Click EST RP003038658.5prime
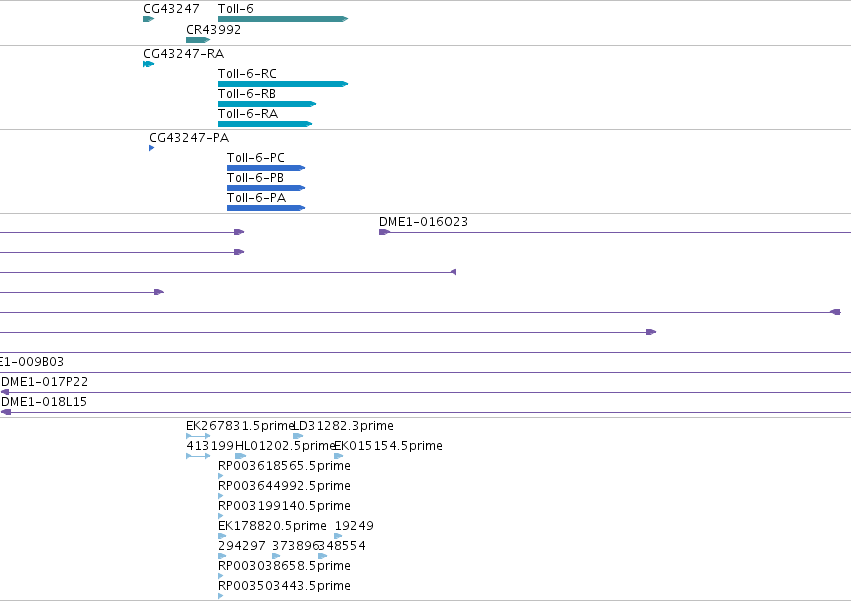This screenshot has height=601, width=851. click(x=284, y=566)
